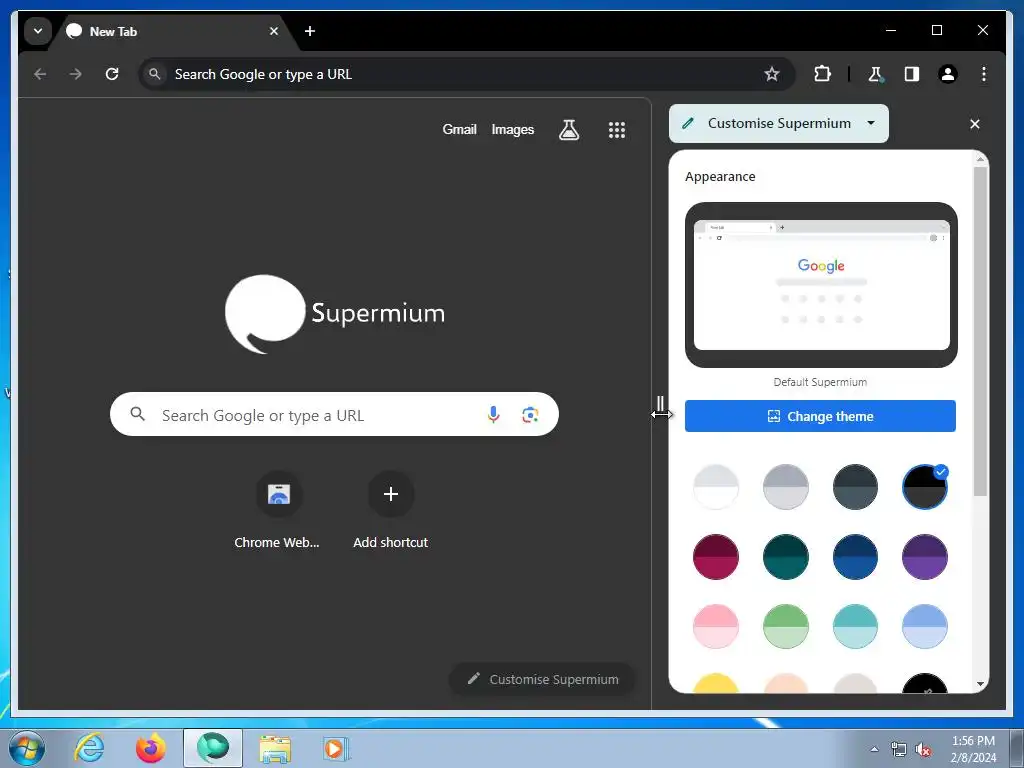This screenshot has width=1024, height=768.
Task: Select the white light colour swatch
Action: point(716,487)
